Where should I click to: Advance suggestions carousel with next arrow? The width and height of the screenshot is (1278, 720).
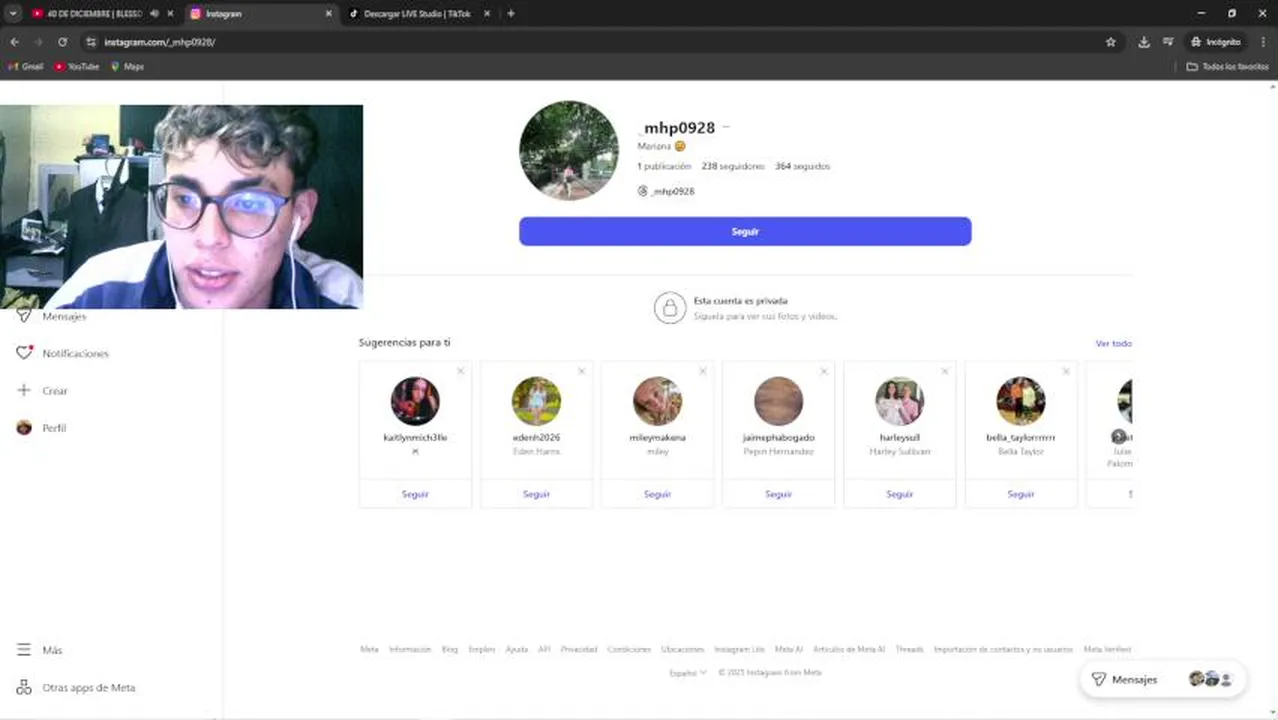tap(1118, 437)
